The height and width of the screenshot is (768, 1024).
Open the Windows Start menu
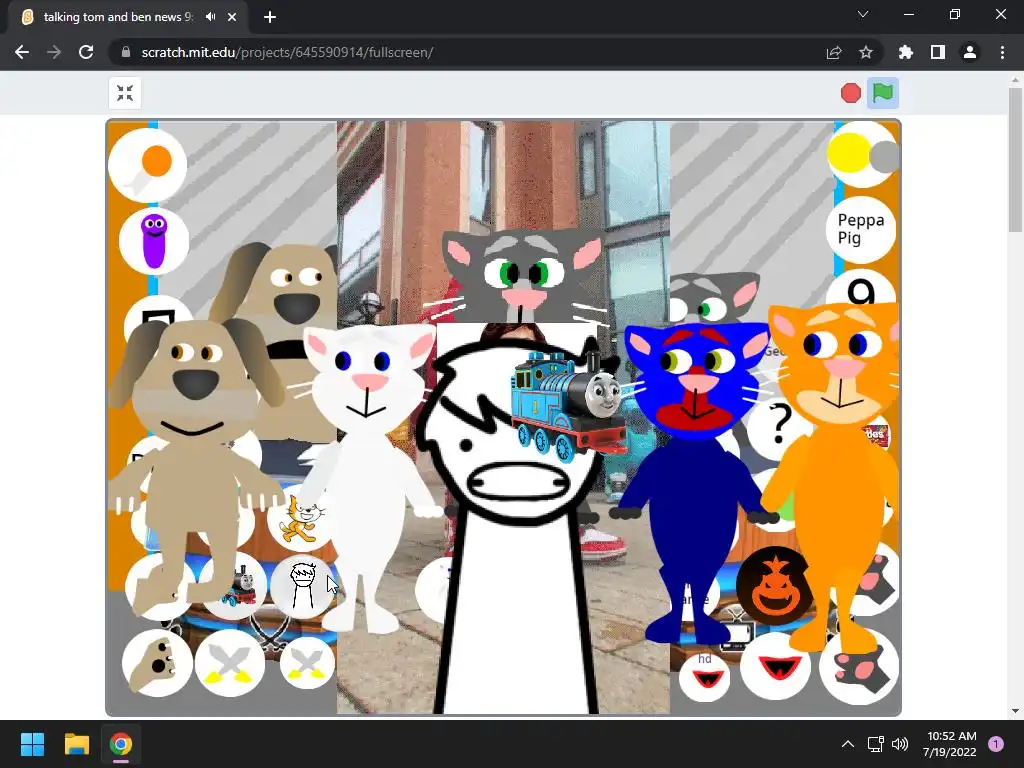click(32, 744)
